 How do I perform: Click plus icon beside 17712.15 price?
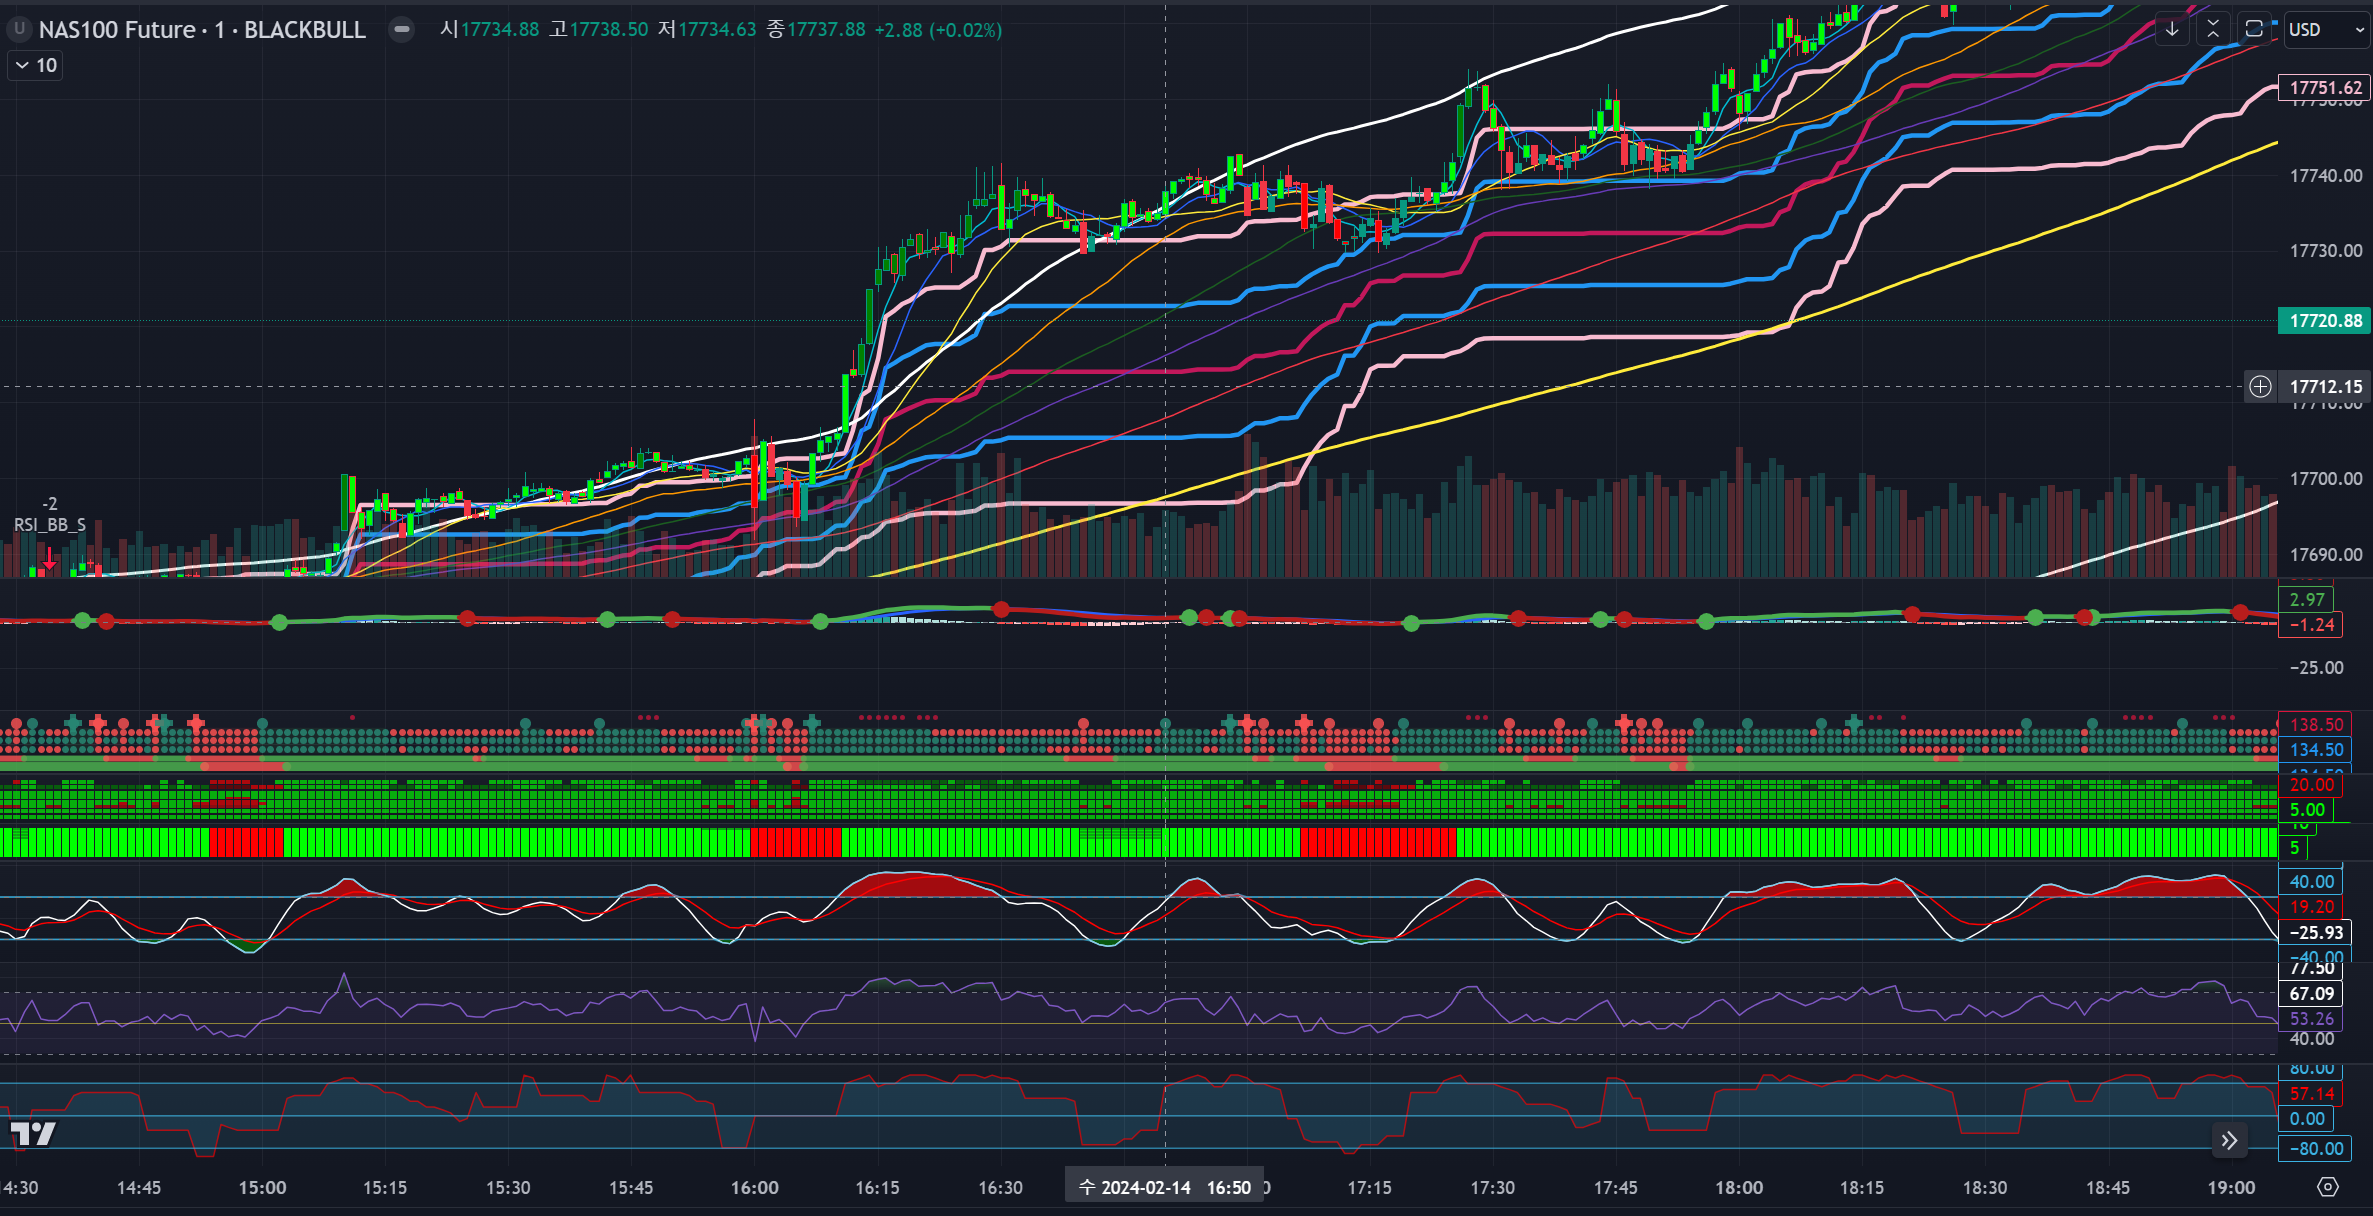(2260, 387)
